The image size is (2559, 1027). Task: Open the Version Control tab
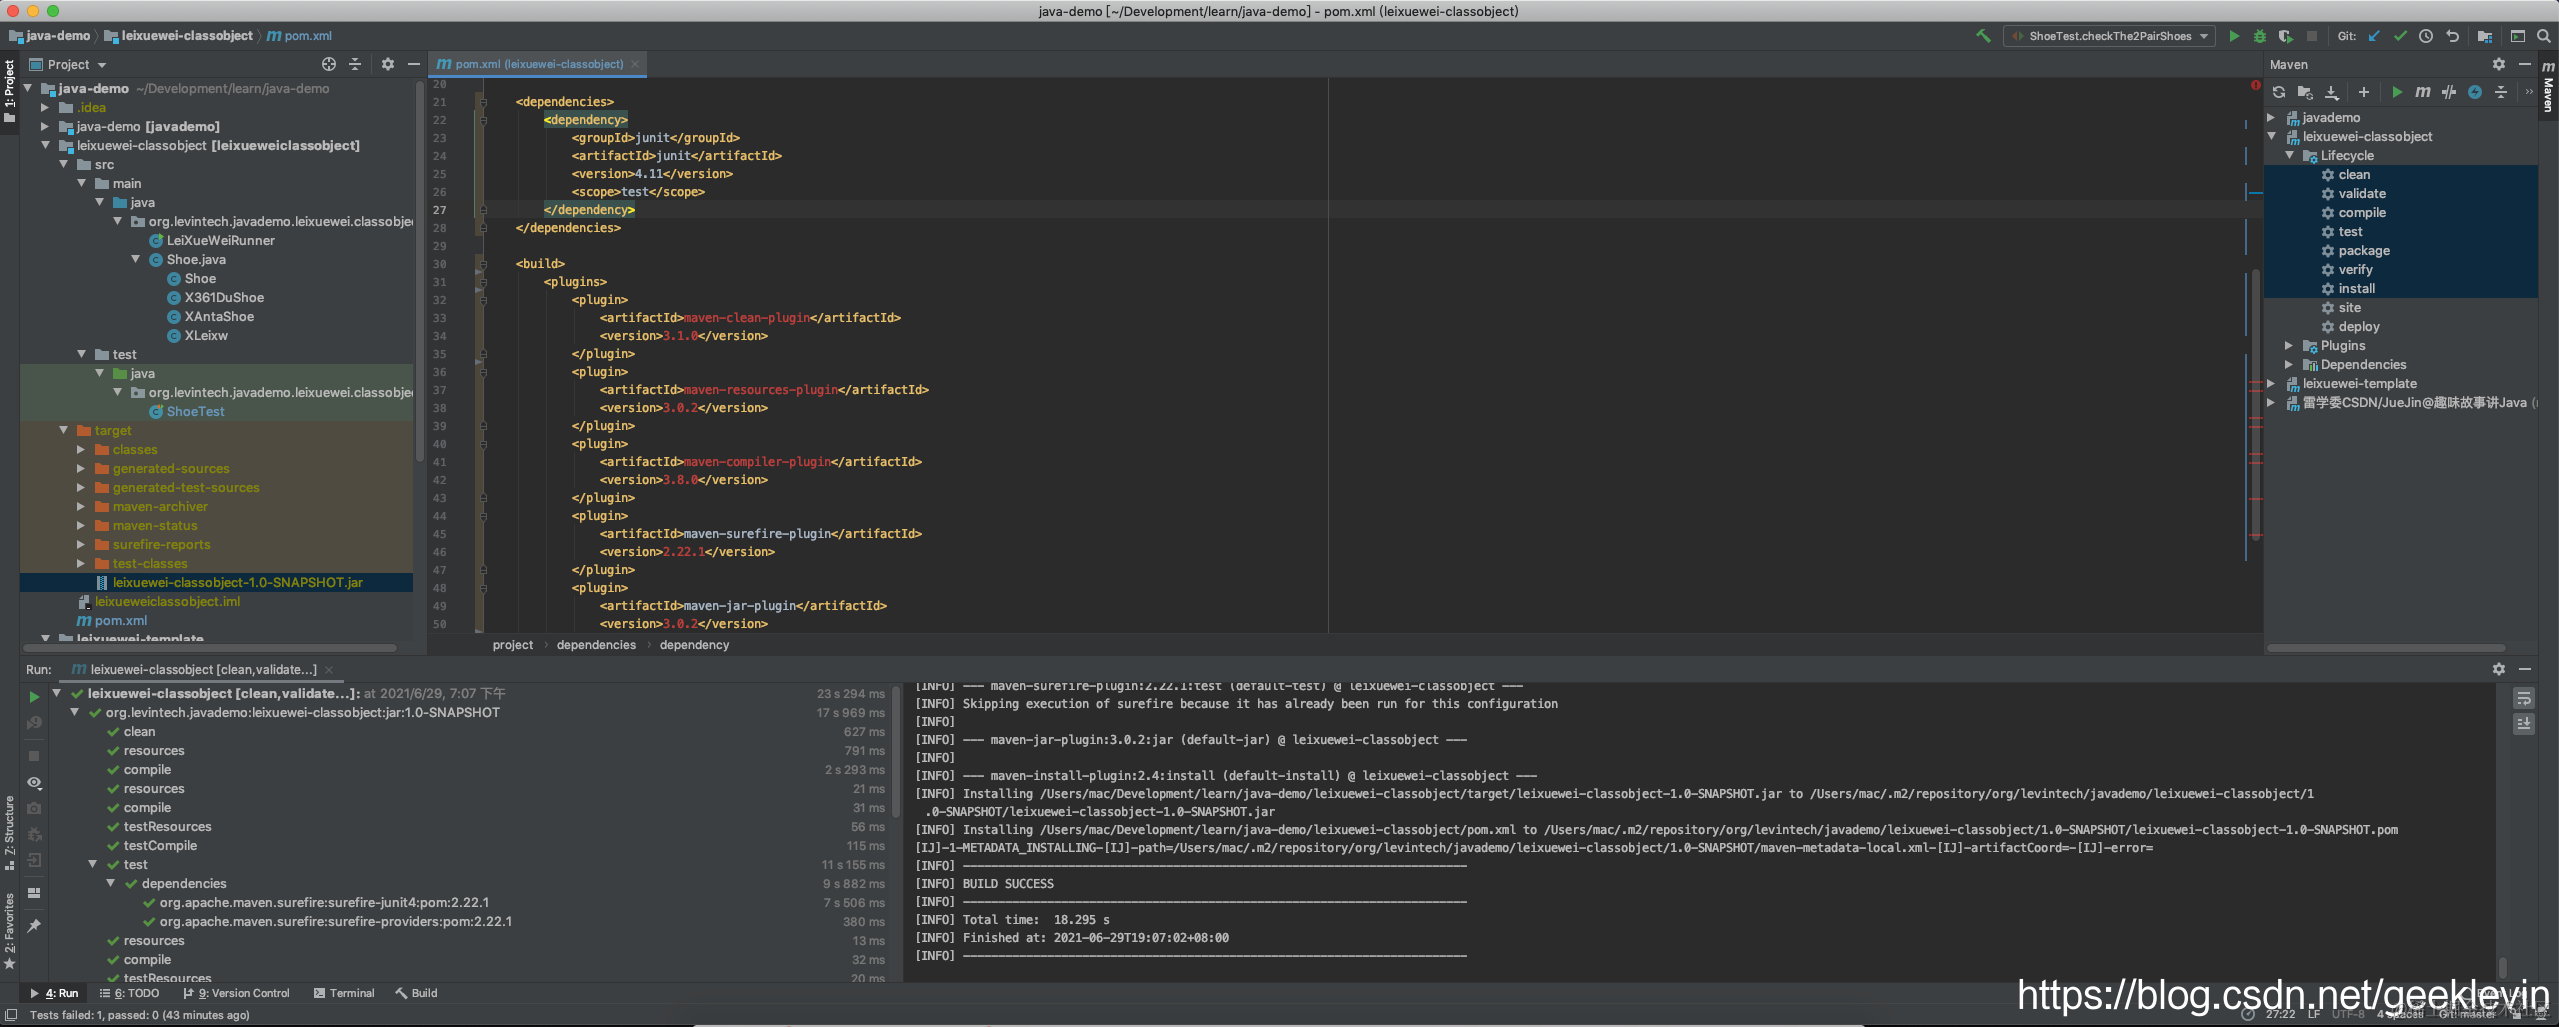click(x=237, y=993)
